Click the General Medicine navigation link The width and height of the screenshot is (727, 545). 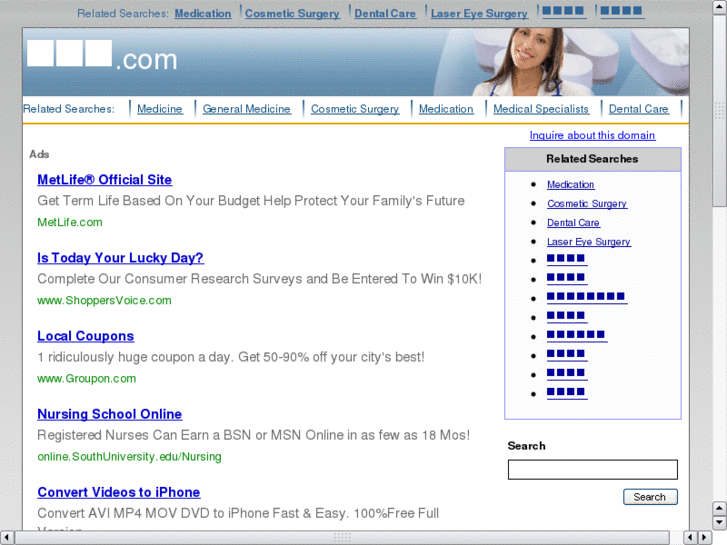pos(247,109)
